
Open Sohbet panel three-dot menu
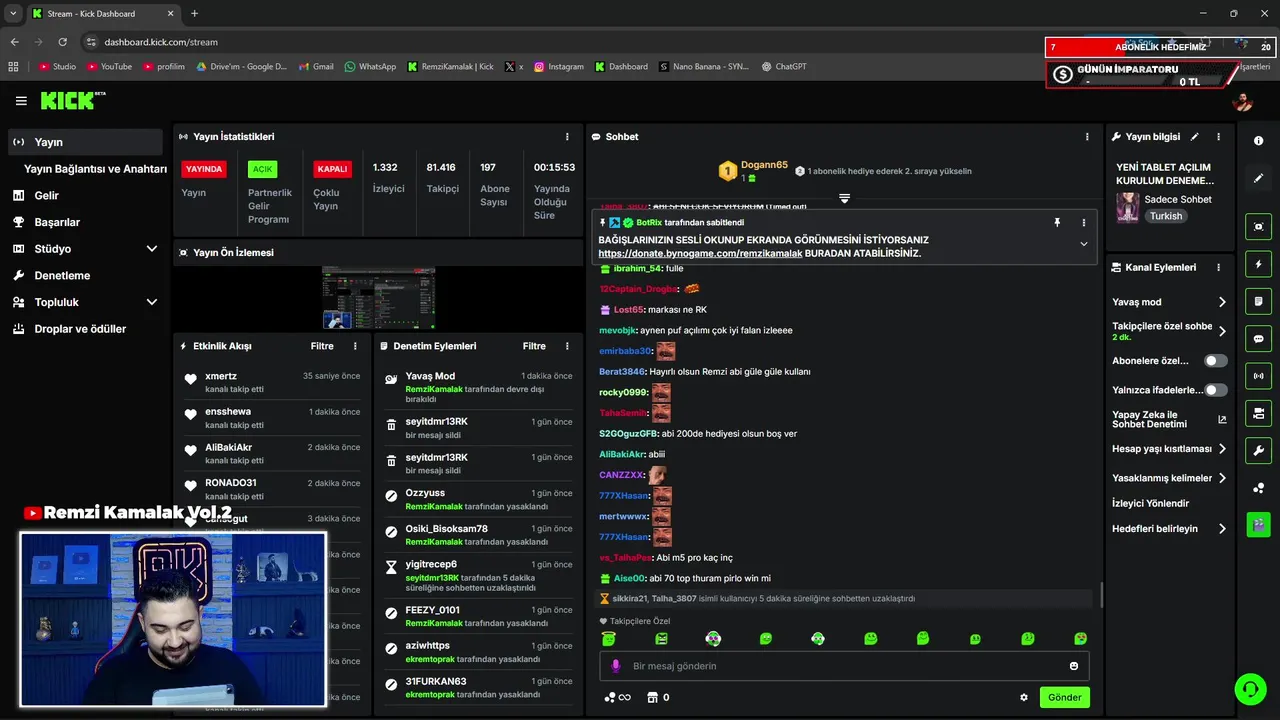tap(1087, 137)
